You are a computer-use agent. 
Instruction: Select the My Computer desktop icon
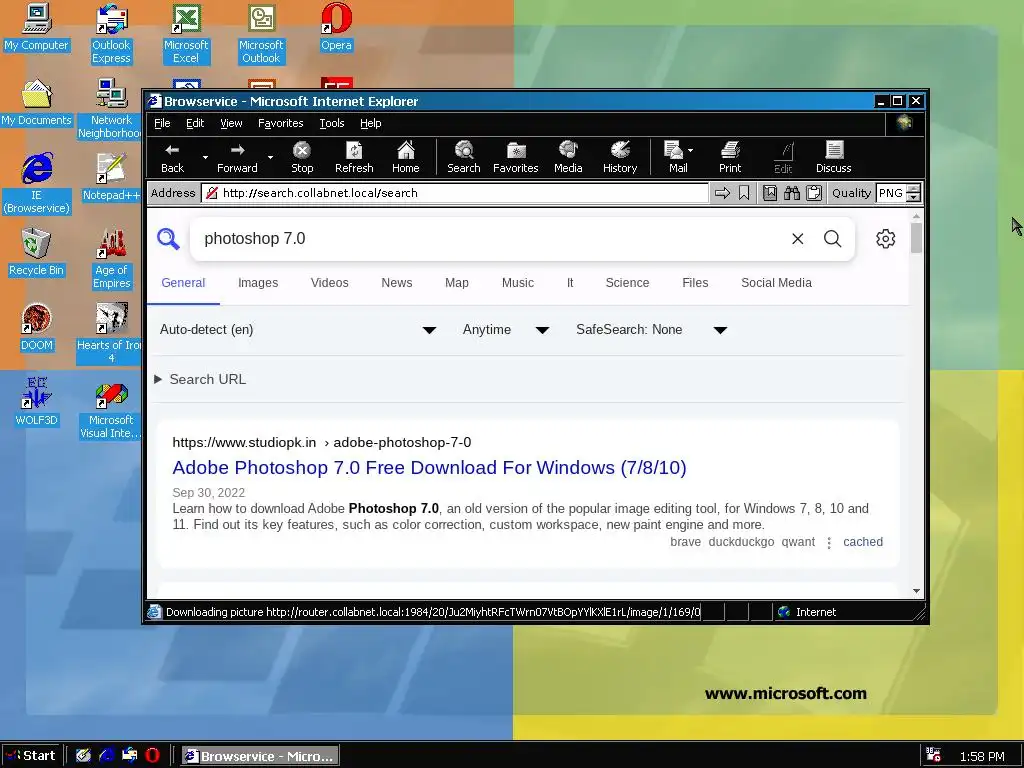(37, 27)
